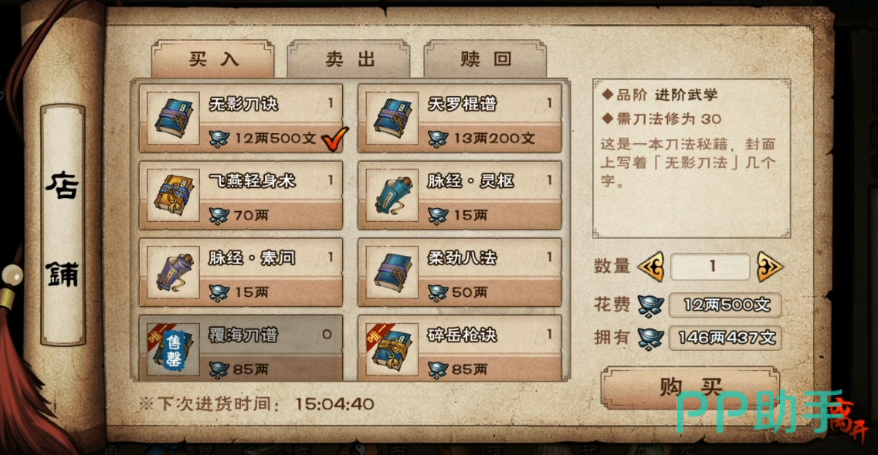Select the 柔劲八法 item name
878x455 pixels.
(462, 258)
